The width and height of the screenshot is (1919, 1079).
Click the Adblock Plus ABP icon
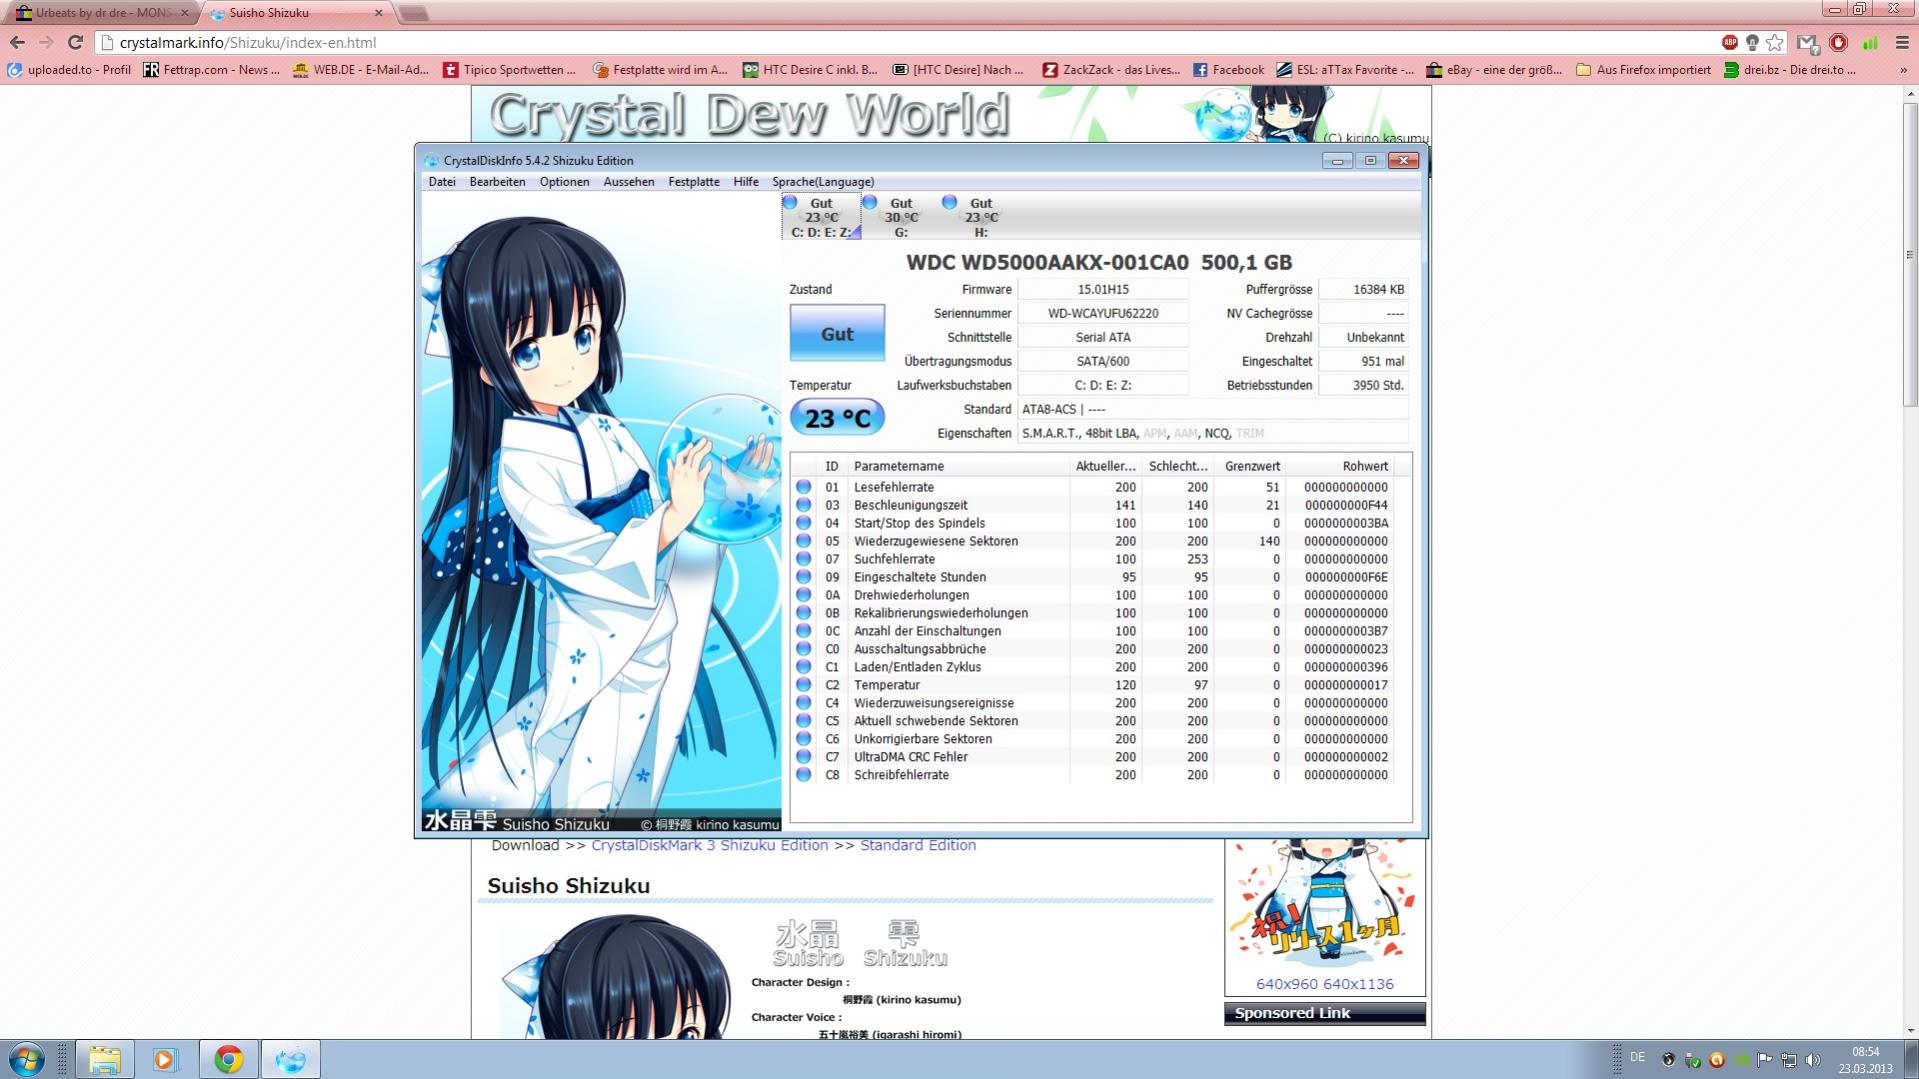point(1729,42)
